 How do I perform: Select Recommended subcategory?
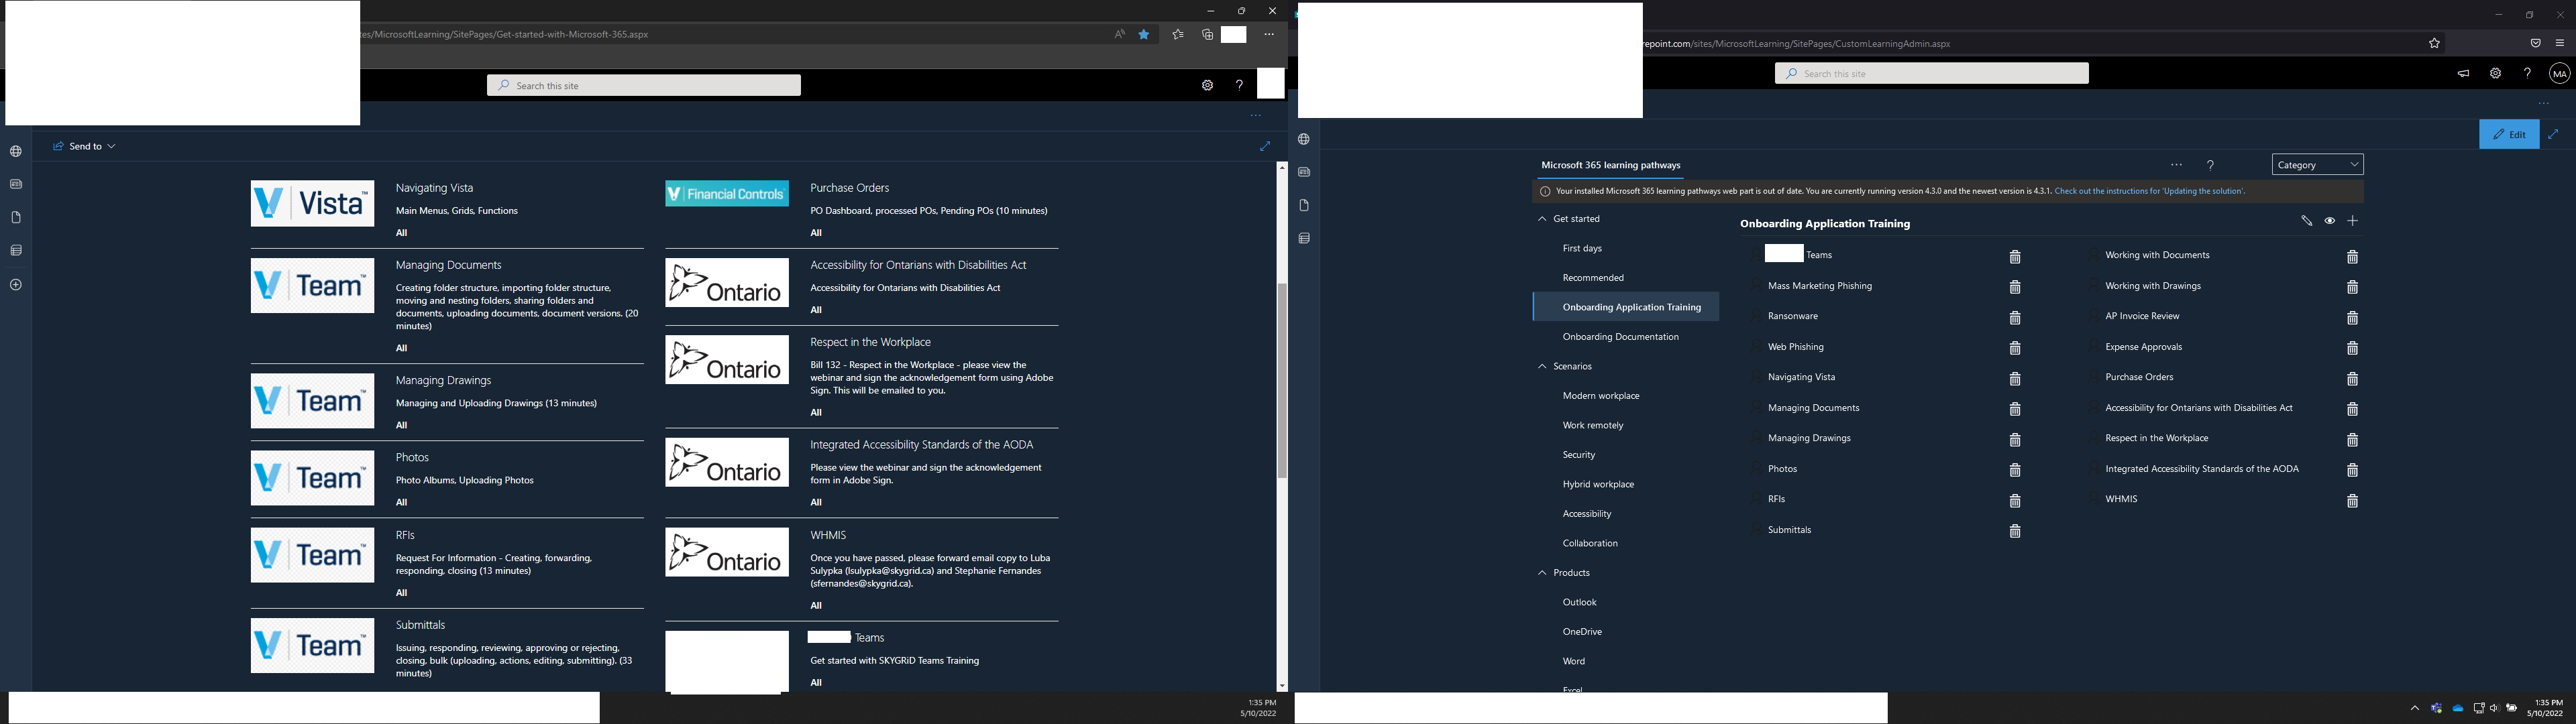pos(1593,278)
